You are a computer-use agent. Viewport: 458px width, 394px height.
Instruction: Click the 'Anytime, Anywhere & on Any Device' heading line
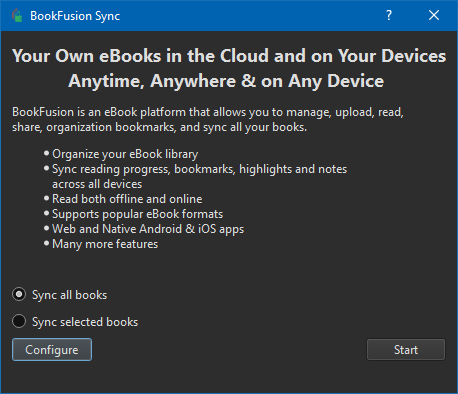click(226, 81)
